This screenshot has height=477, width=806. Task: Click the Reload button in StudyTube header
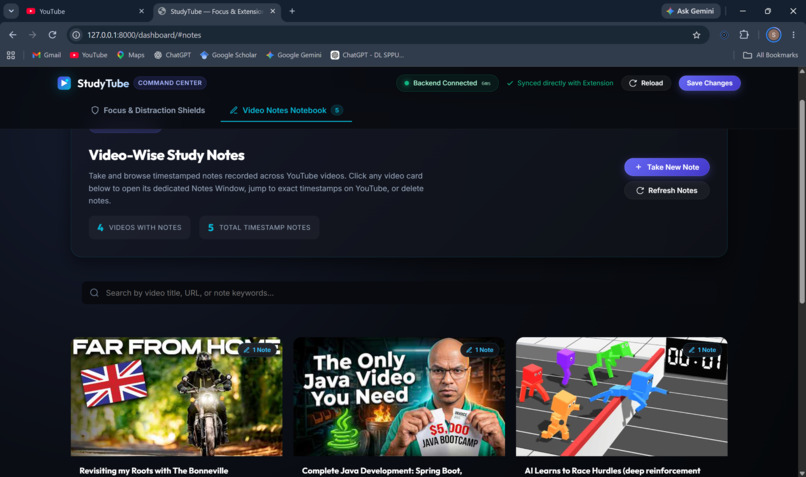646,83
